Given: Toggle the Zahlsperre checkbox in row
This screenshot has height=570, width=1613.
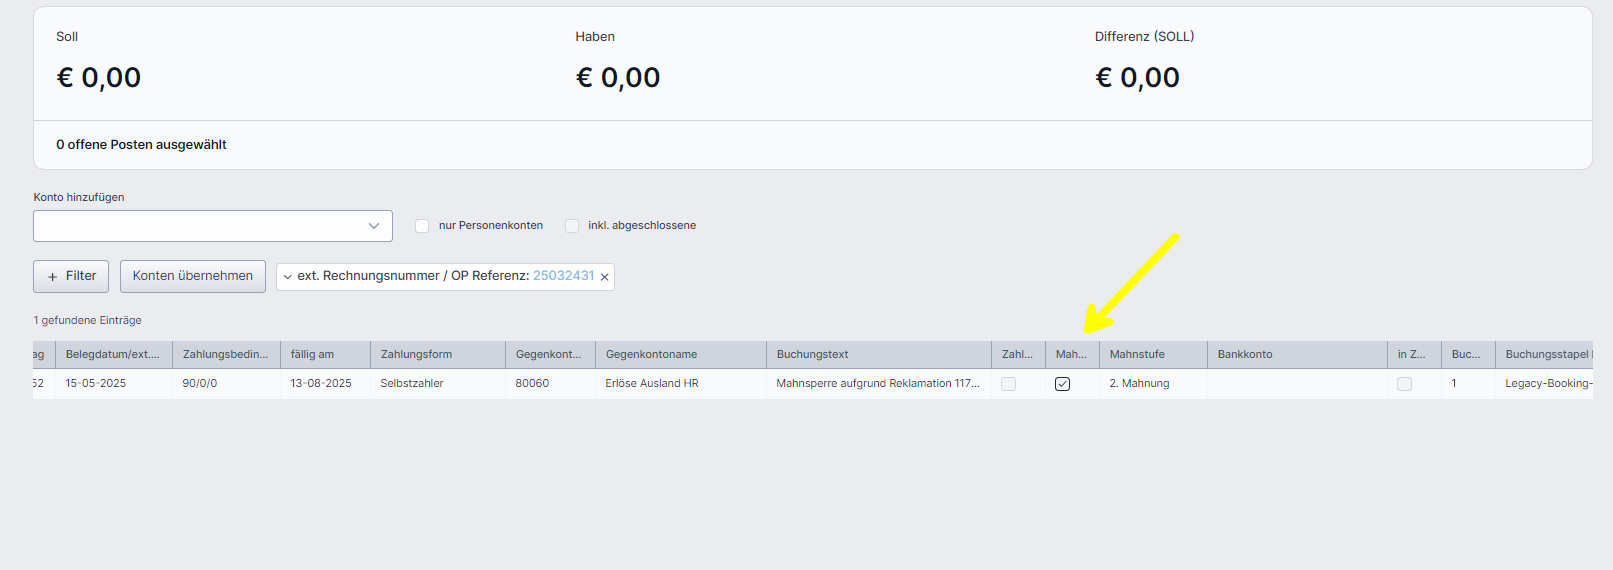Looking at the screenshot, I should [x=1008, y=384].
